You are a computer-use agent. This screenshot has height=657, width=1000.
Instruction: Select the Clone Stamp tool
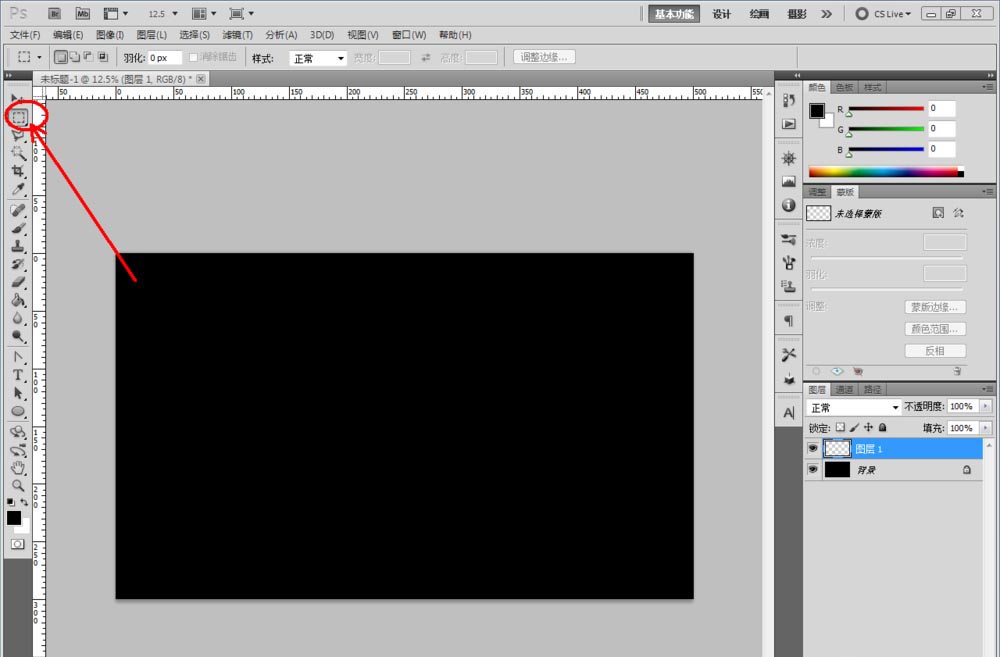[18, 246]
